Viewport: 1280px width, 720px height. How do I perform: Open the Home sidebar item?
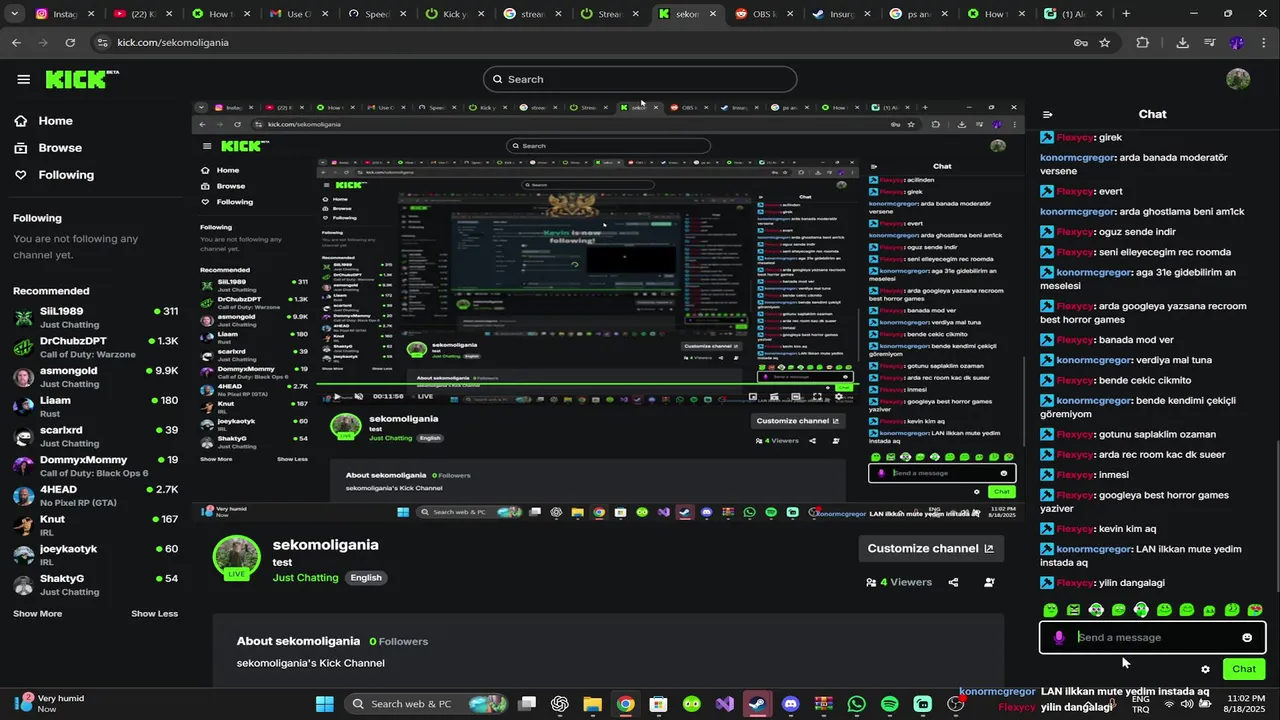point(55,121)
